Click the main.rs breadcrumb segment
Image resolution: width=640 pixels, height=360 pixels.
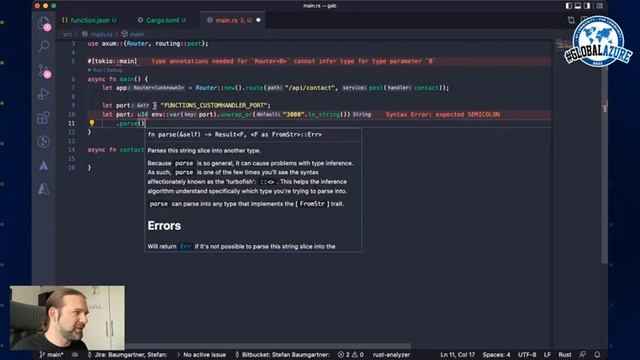coord(98,34)
